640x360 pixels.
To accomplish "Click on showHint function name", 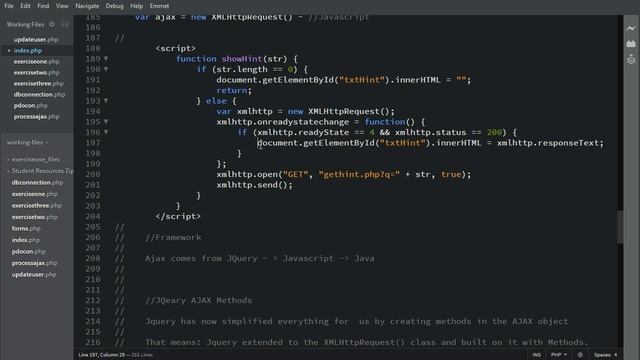I will coord(242,59).
